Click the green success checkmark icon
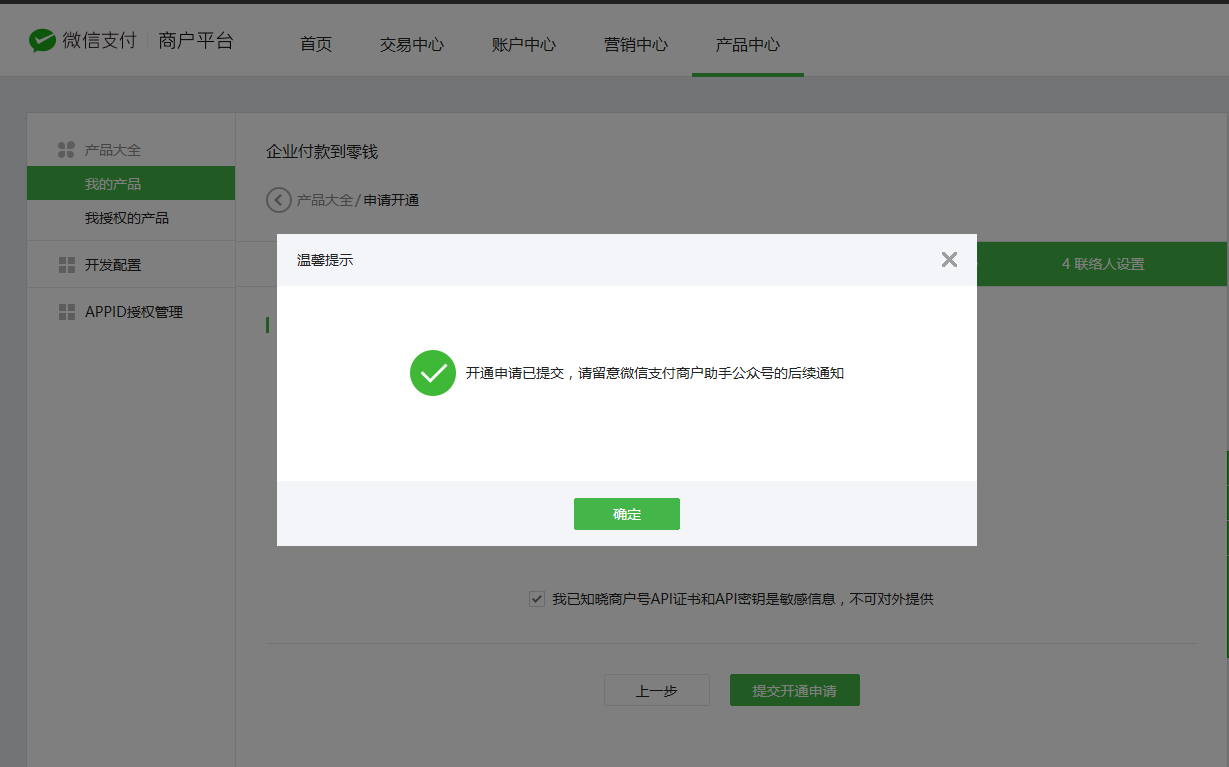The image size is (1229, 767). click(433, 373)
